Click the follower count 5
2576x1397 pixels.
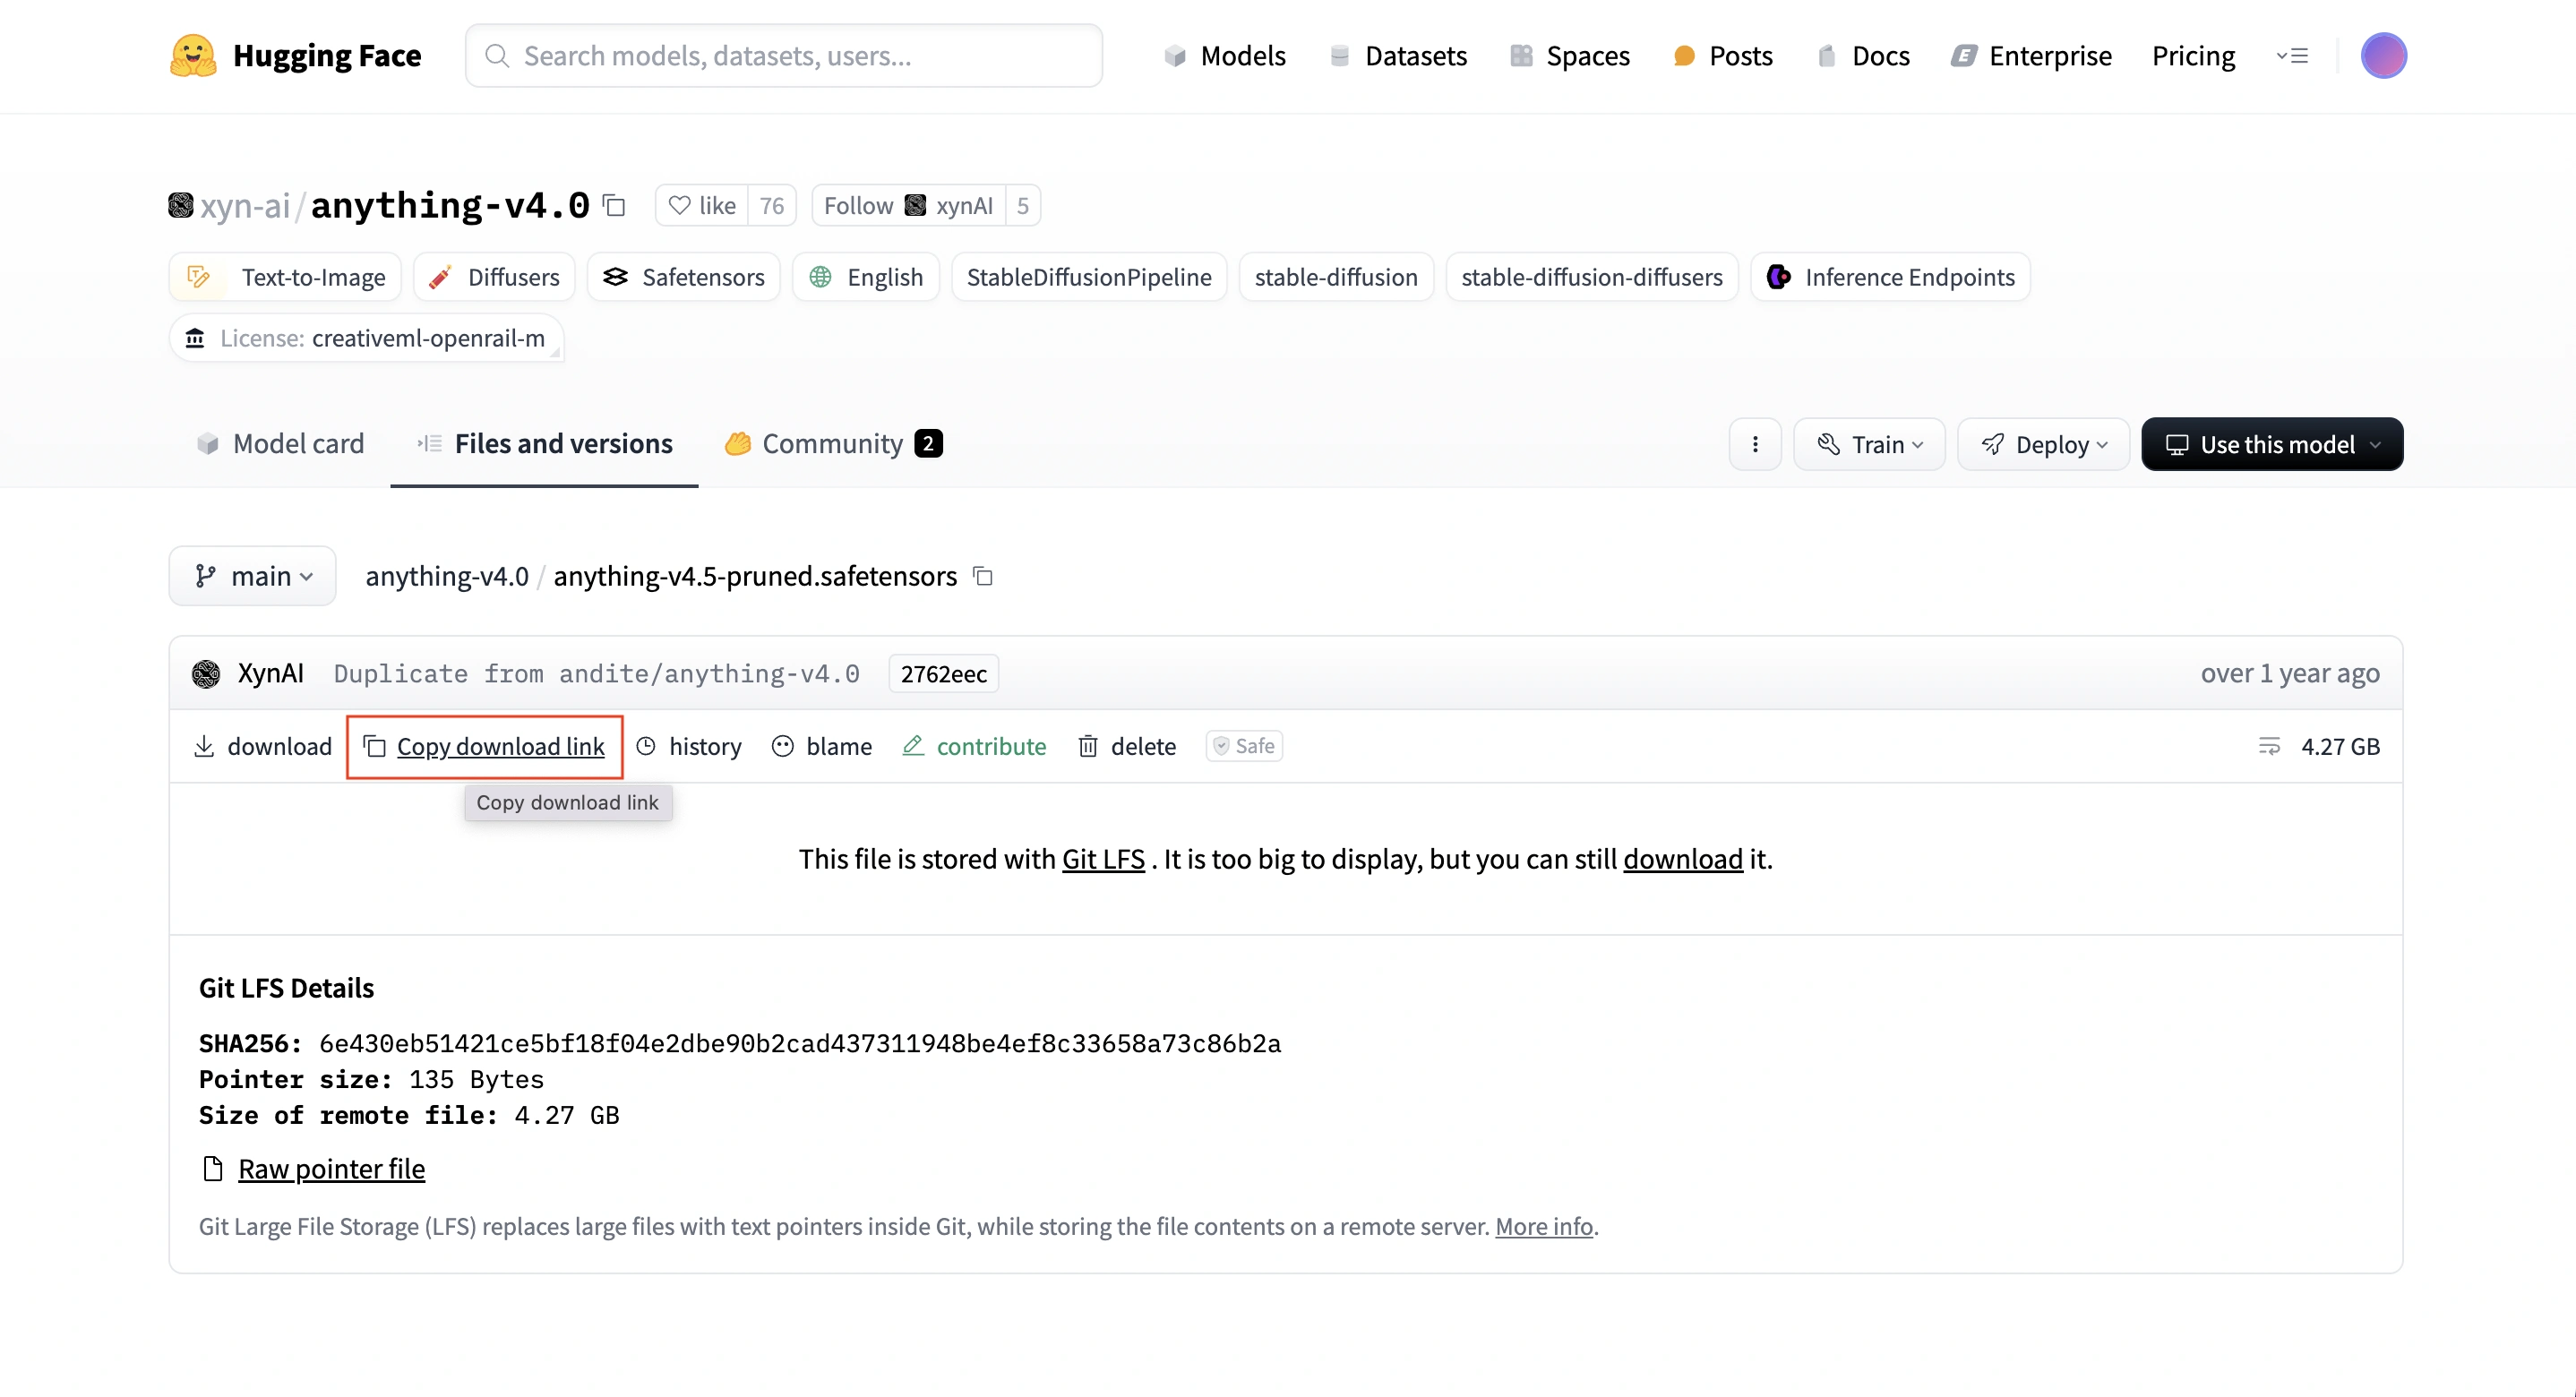(x=1023, y=206)
